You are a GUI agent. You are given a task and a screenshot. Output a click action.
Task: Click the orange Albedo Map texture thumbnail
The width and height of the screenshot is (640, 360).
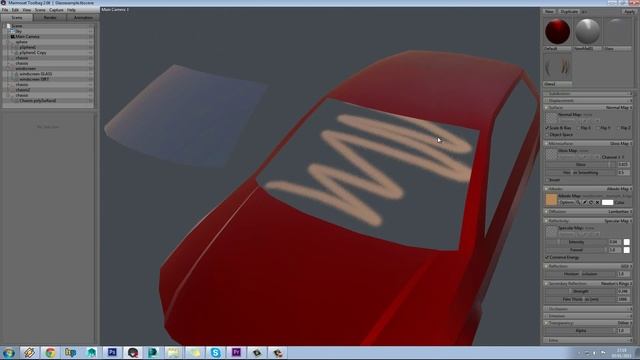(x=551, y=200)
